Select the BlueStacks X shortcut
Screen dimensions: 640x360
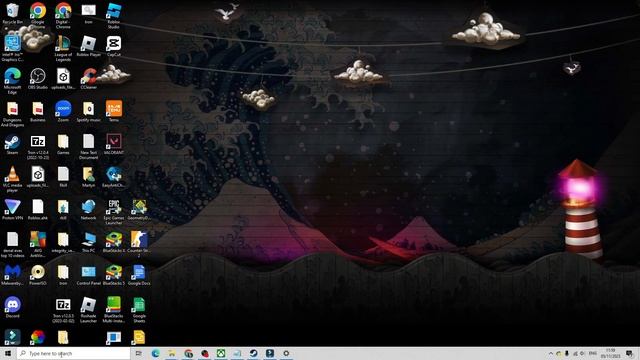[x=113, y=242]
